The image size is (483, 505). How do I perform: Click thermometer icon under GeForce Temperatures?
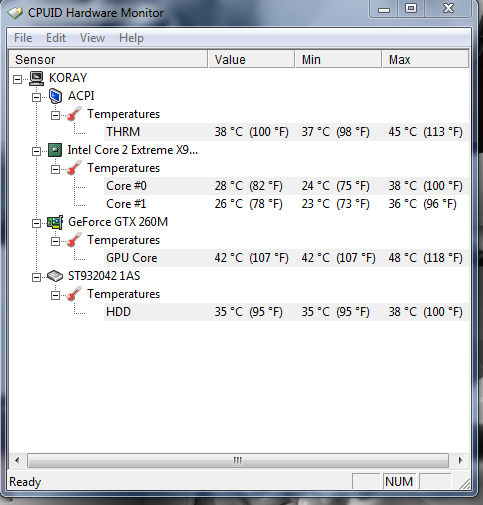pyautogui.click(x=74, y=240)
